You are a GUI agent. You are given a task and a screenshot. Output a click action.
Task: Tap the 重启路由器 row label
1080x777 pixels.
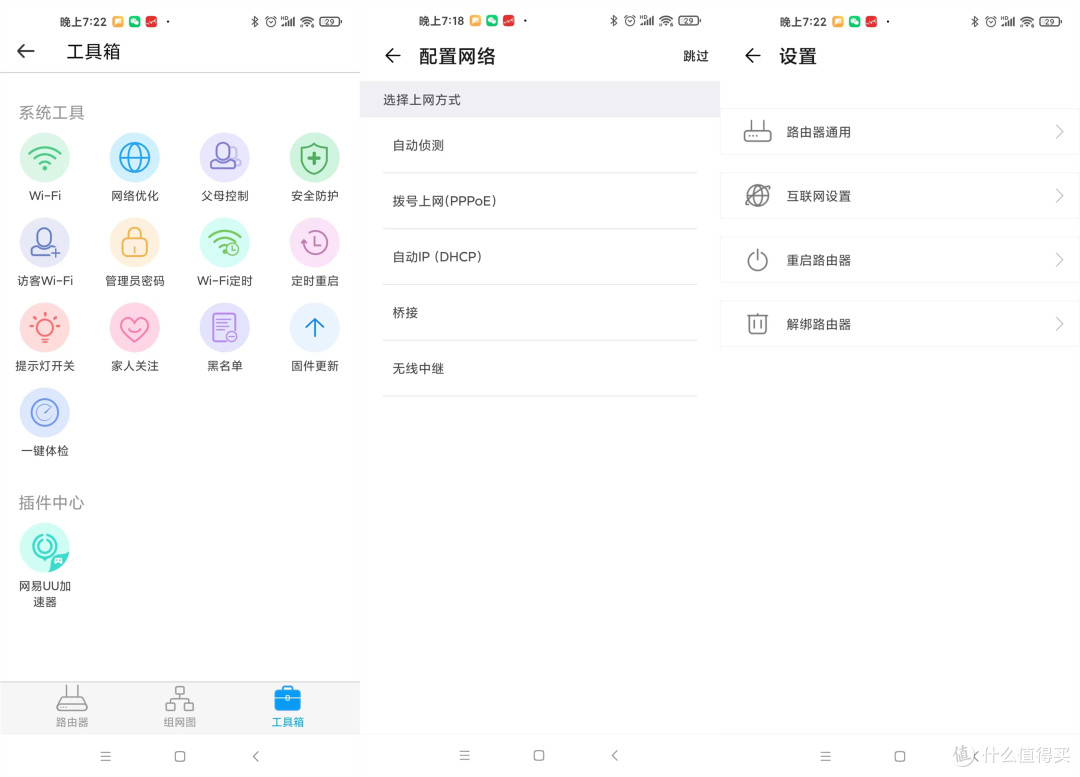[x=818, y=260]
